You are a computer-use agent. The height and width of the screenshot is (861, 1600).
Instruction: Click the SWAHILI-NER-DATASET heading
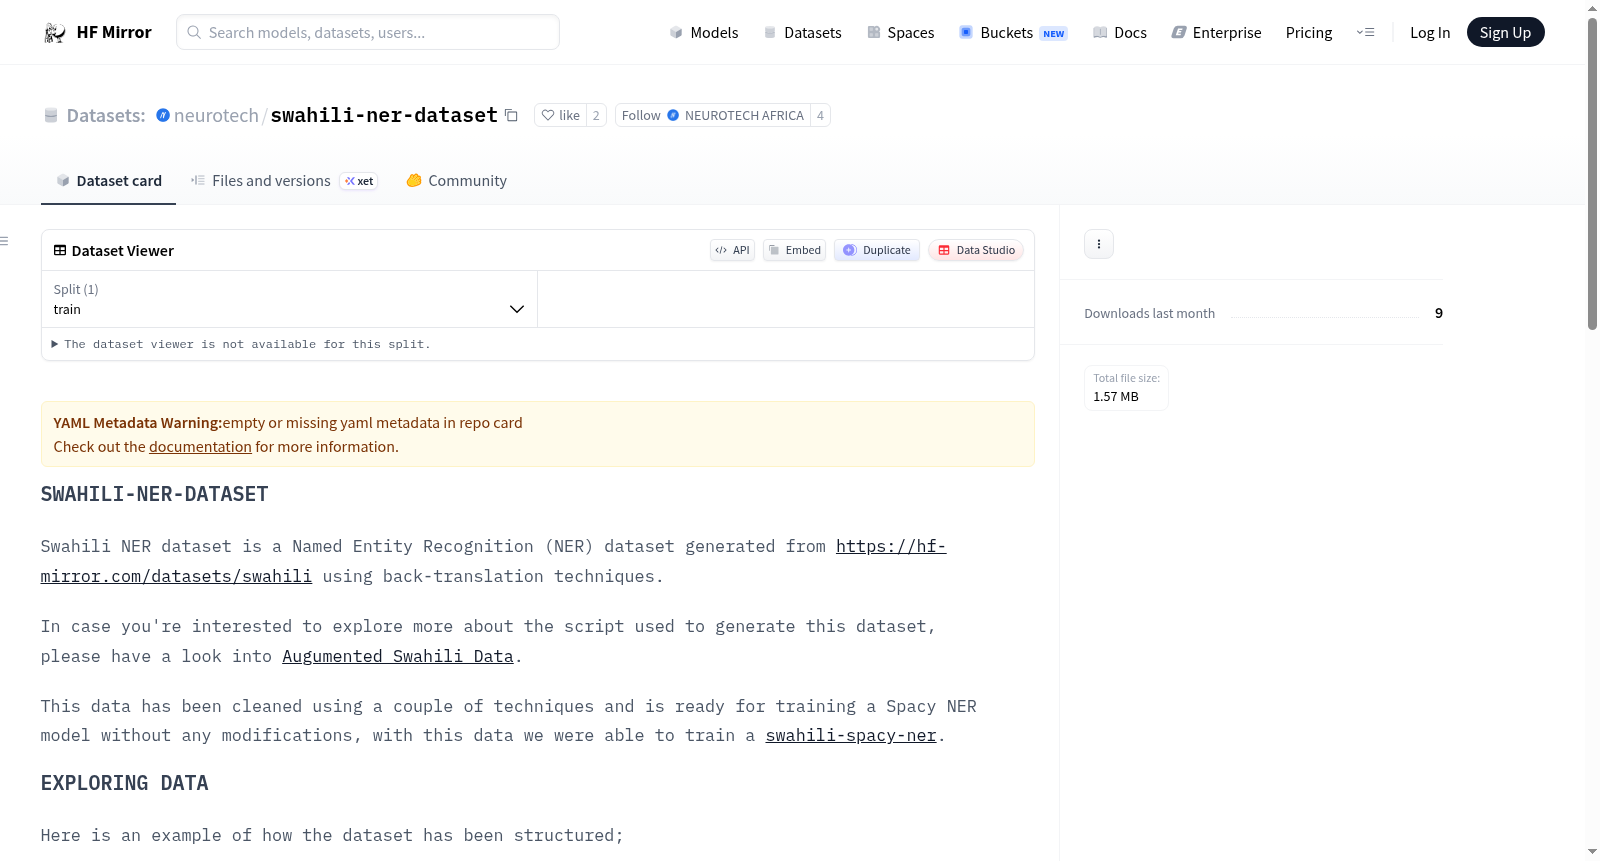tap(155, 494)
